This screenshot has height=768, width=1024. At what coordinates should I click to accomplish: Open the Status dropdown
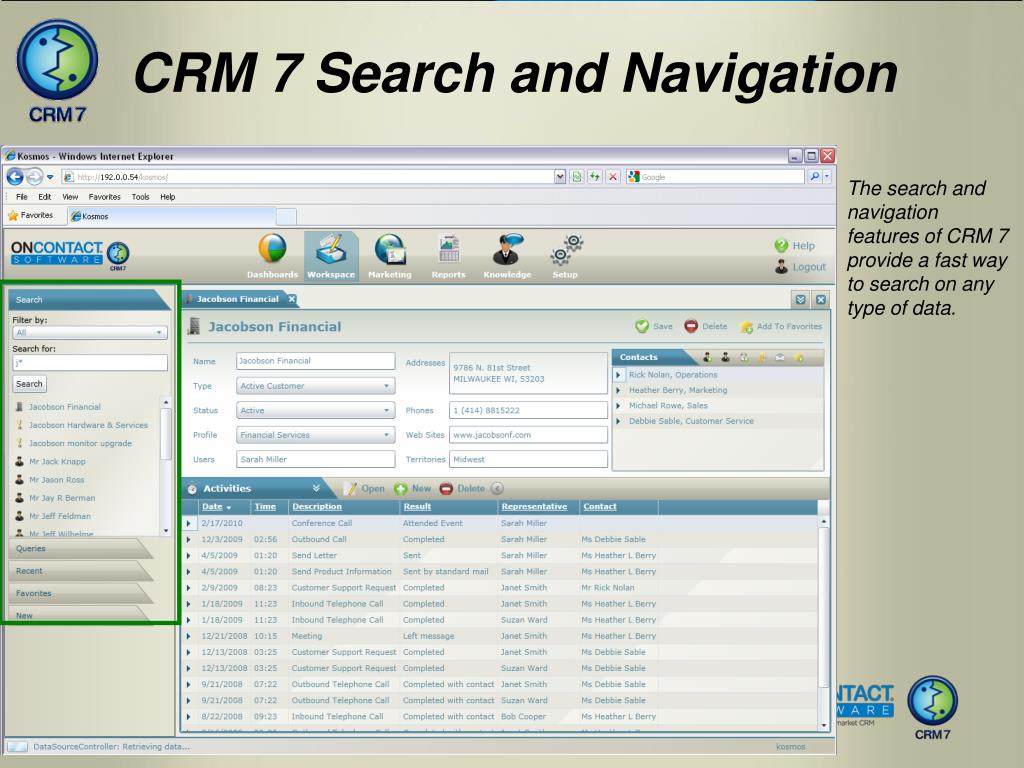pyautogui.click(x=315, y=410)
